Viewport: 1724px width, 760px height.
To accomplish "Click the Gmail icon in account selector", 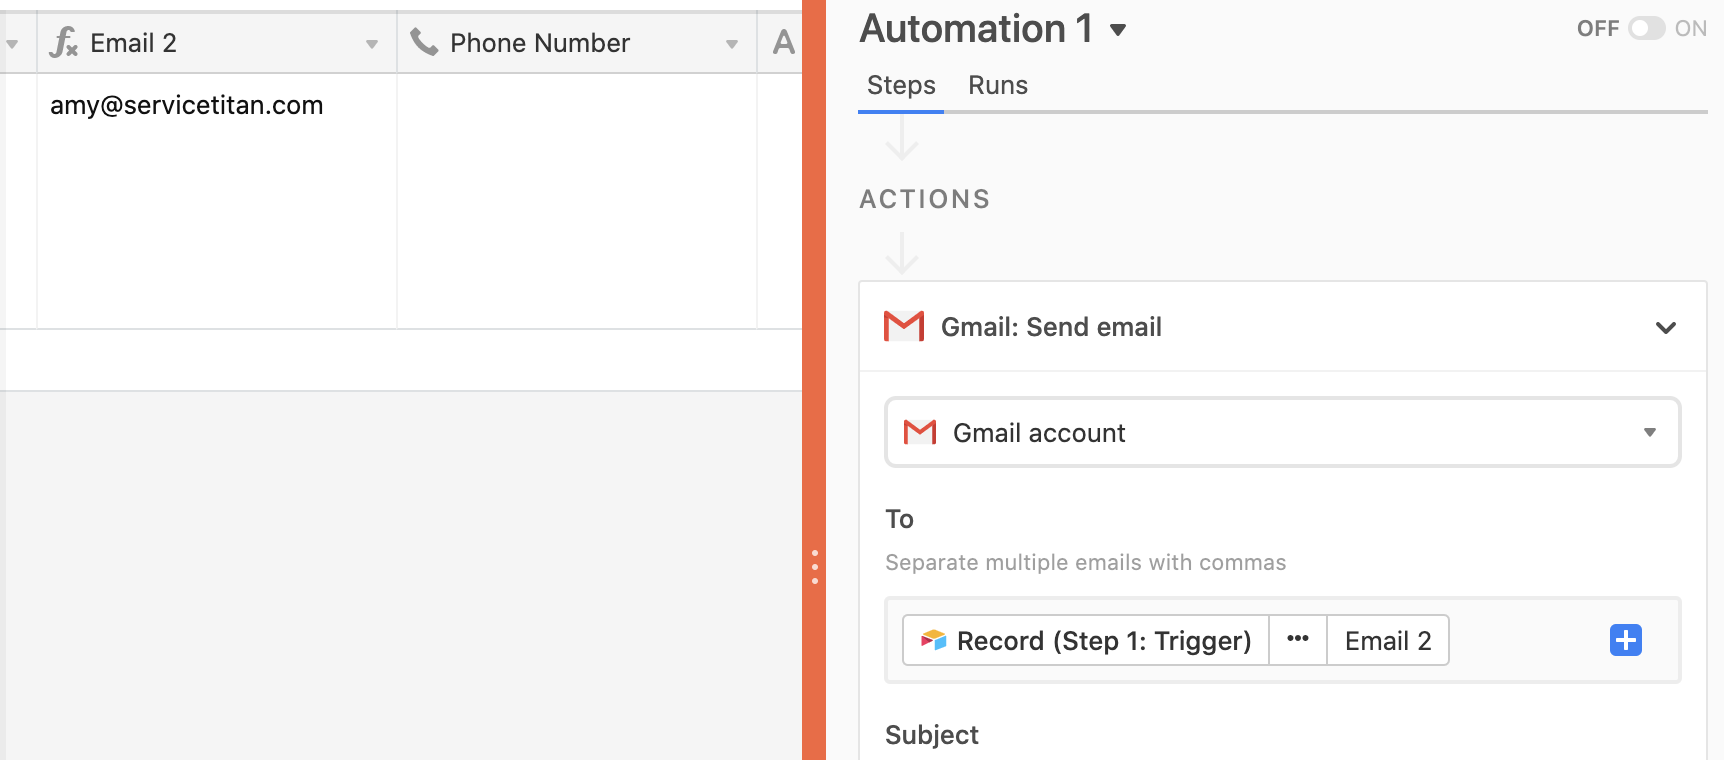I will point(920,432).
